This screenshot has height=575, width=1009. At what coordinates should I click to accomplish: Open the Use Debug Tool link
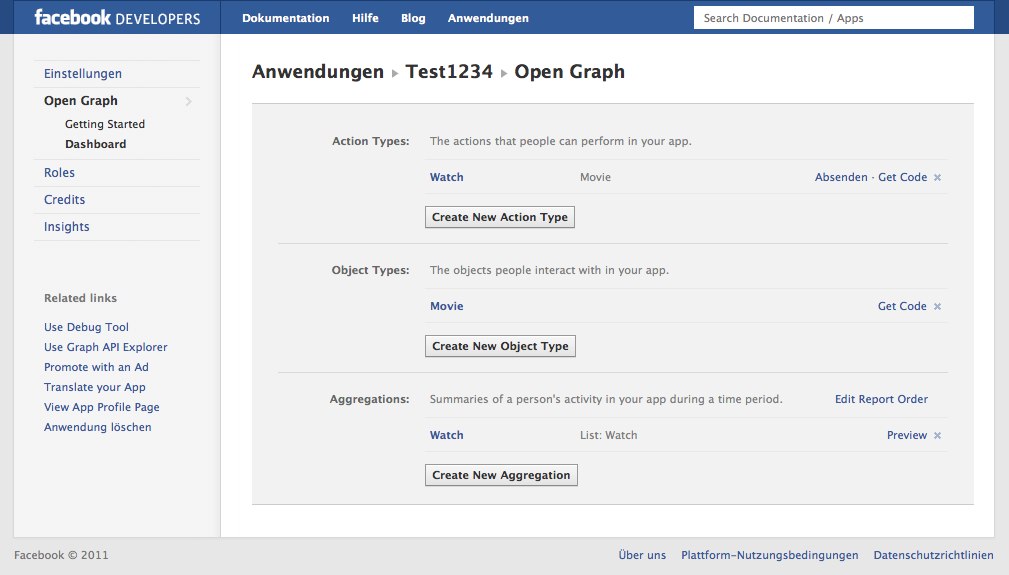point(86,327)
